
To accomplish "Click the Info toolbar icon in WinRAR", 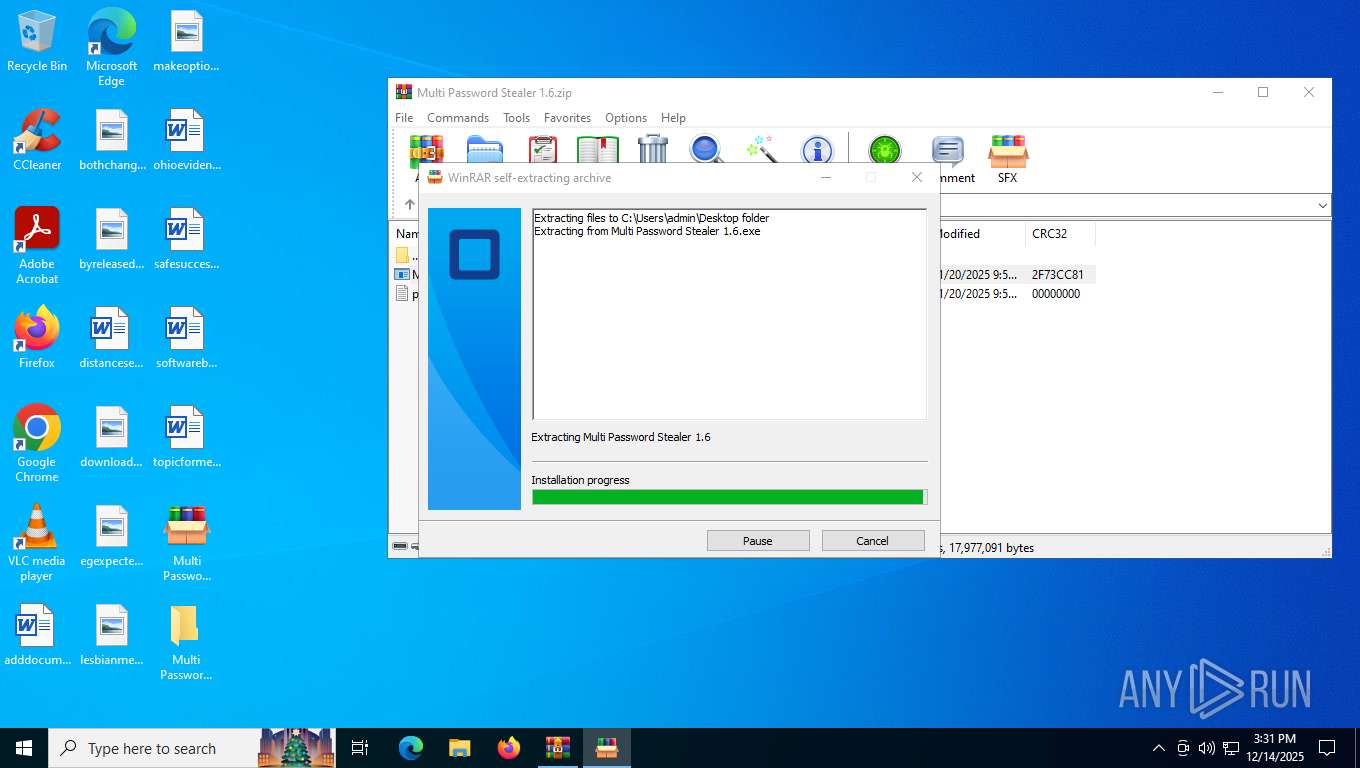I will [x=817, y=150].
